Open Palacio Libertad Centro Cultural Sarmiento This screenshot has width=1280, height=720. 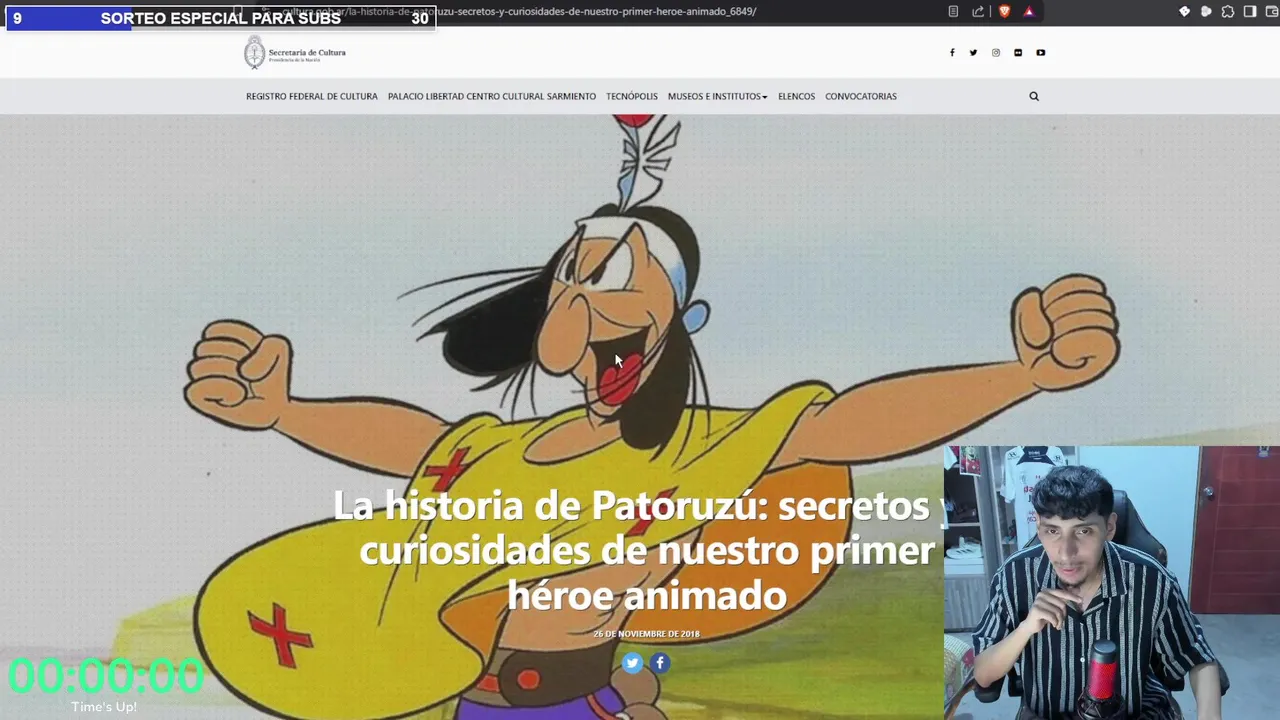coord(492,97)
